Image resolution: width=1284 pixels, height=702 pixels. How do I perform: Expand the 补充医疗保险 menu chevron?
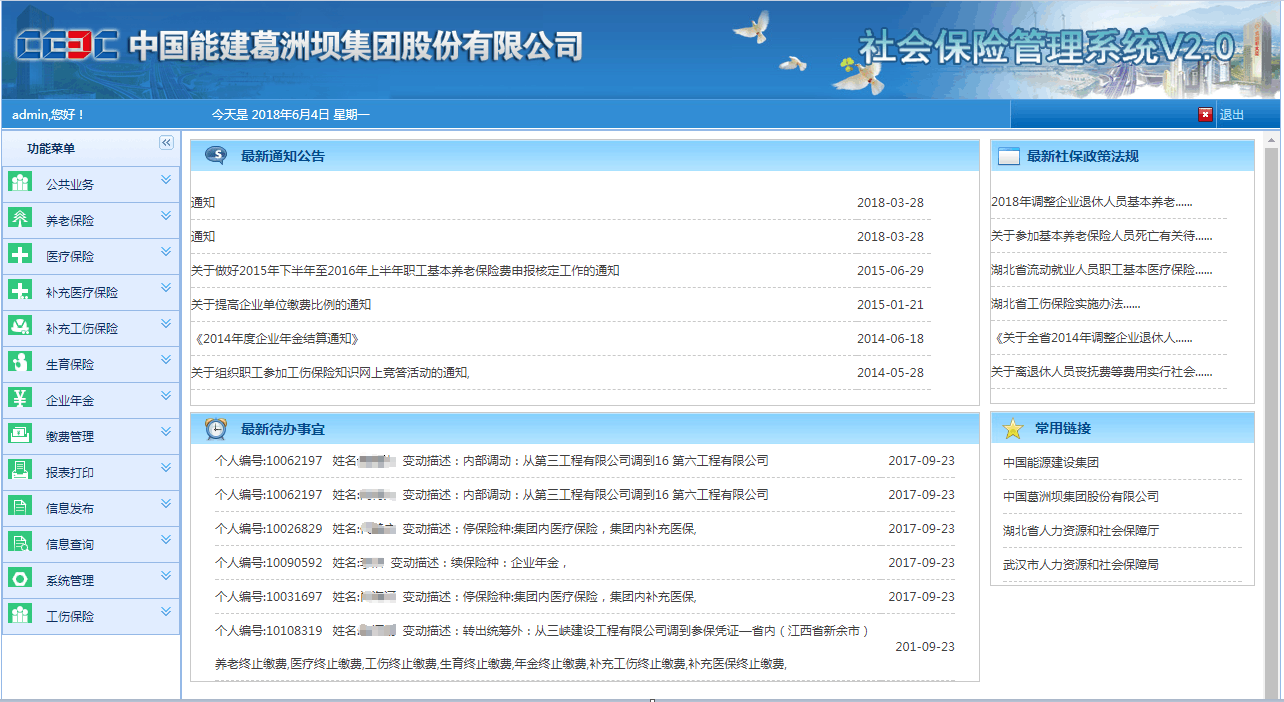click(x=166, y=289)
